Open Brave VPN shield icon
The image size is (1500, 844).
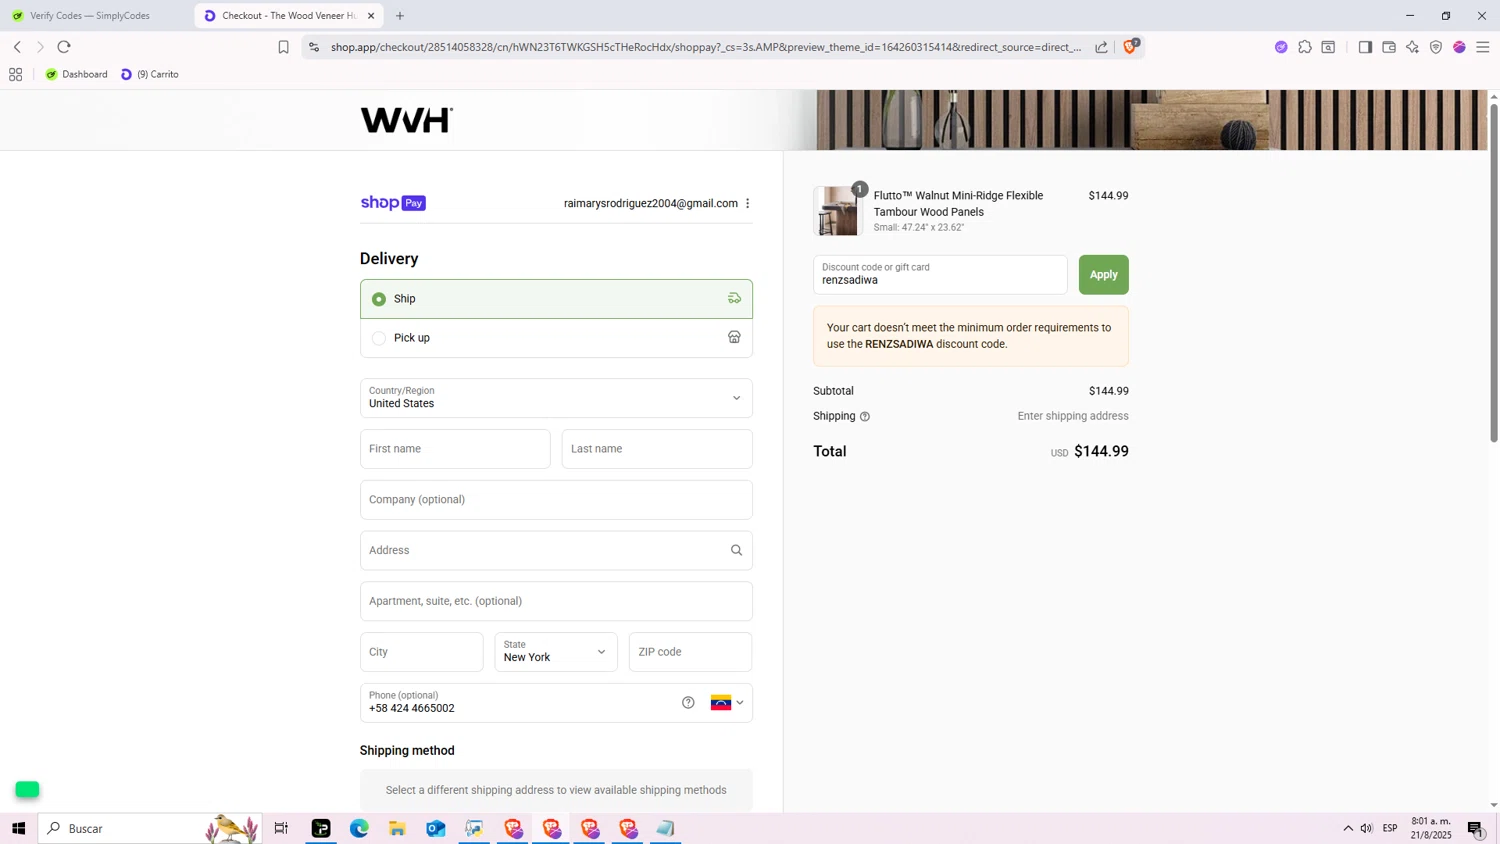(1436, 47)
